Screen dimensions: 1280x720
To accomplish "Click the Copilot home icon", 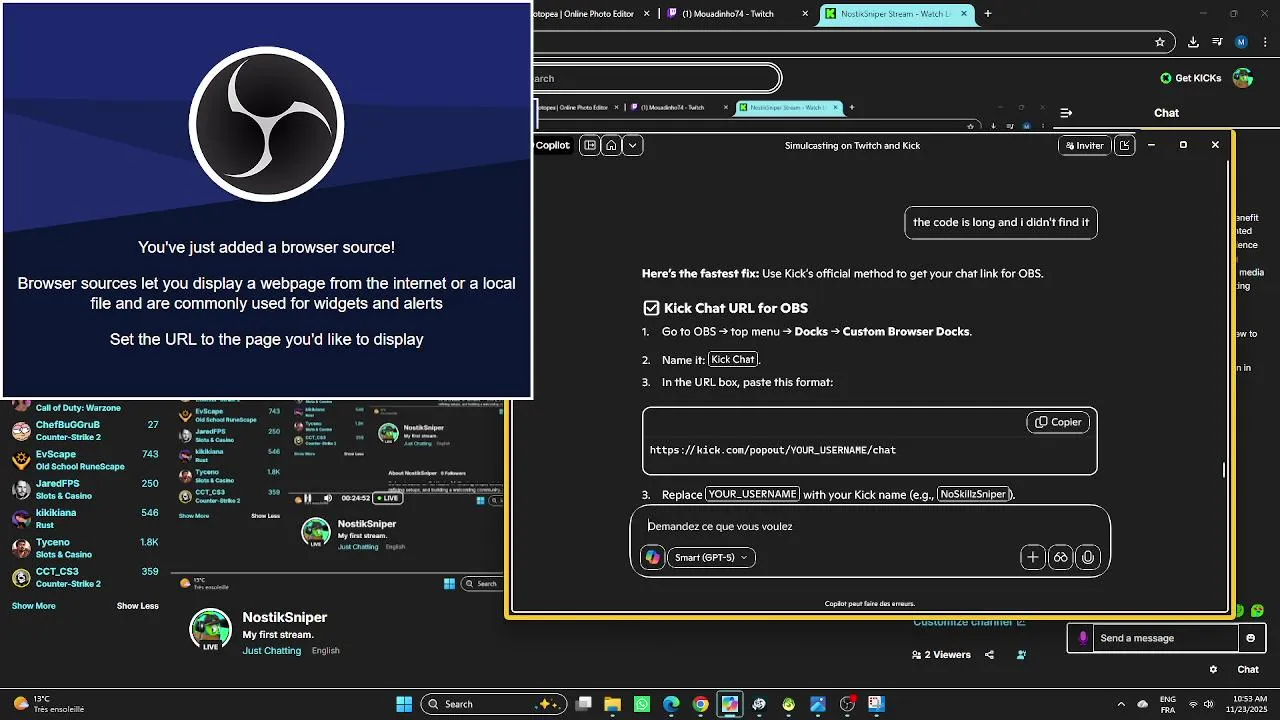I will click(611, 145).
